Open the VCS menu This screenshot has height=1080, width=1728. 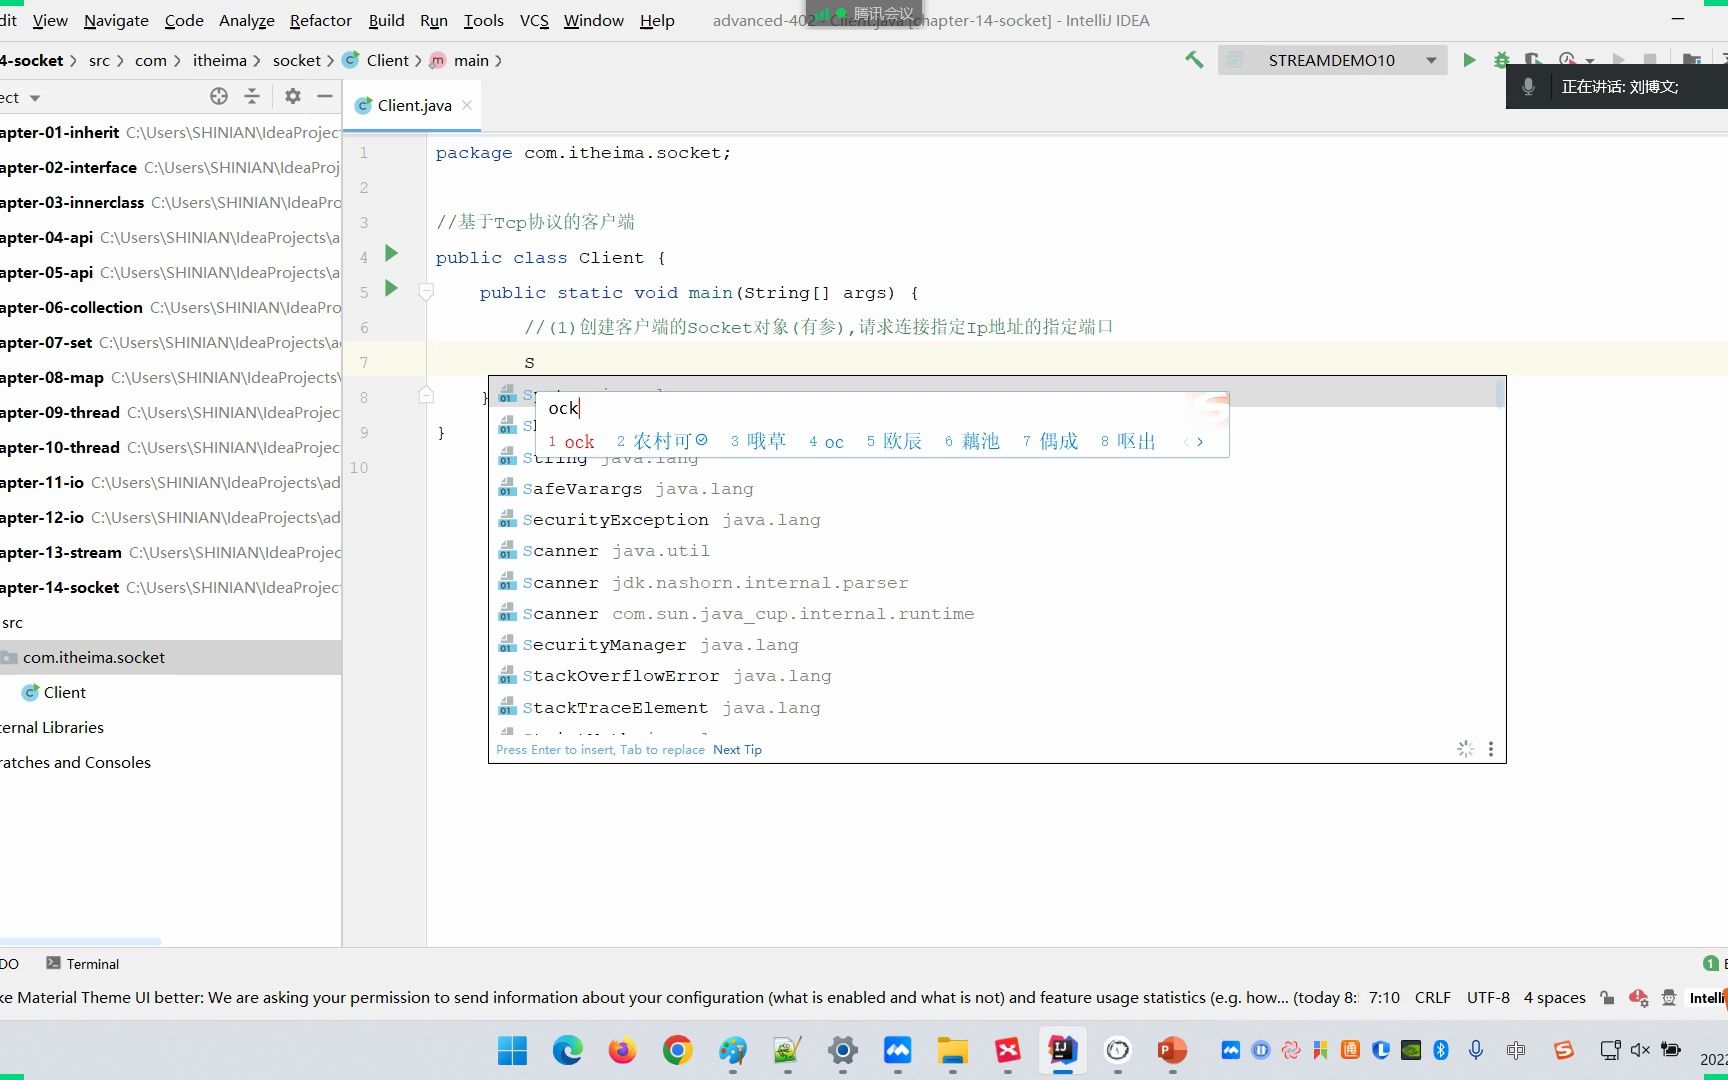(x=534, y=20)
